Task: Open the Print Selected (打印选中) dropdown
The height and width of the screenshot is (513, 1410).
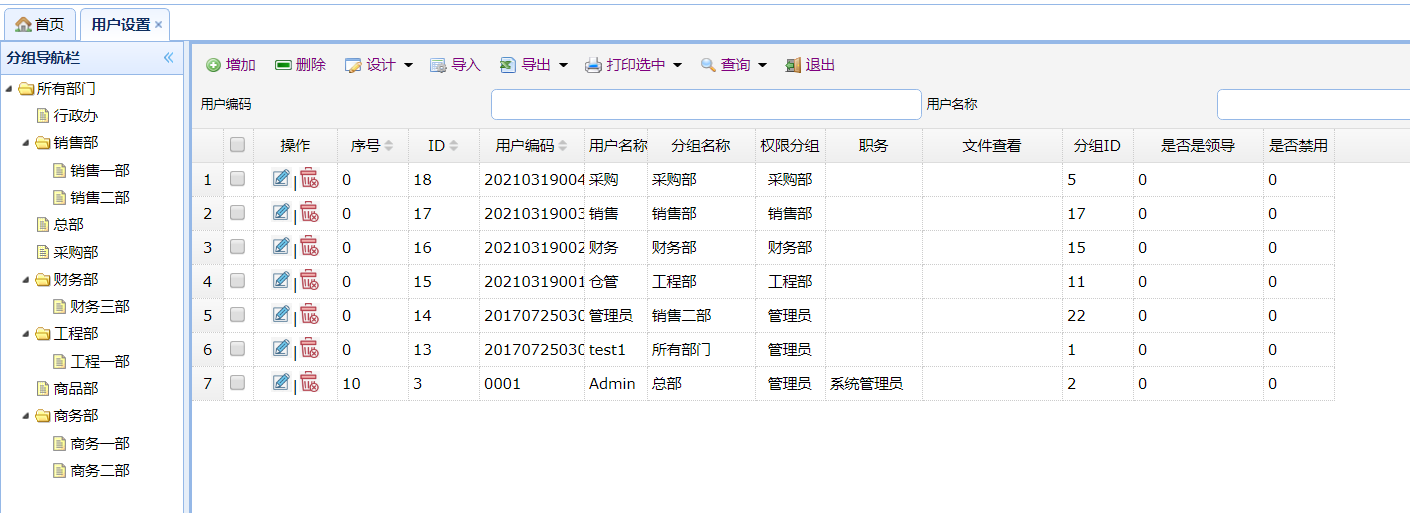Action: 632,65
